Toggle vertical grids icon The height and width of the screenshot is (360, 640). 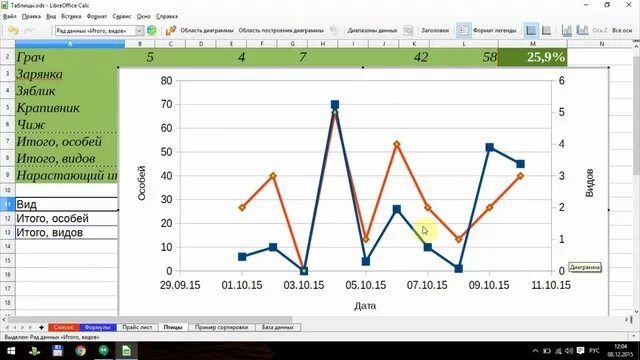[546, 30]
